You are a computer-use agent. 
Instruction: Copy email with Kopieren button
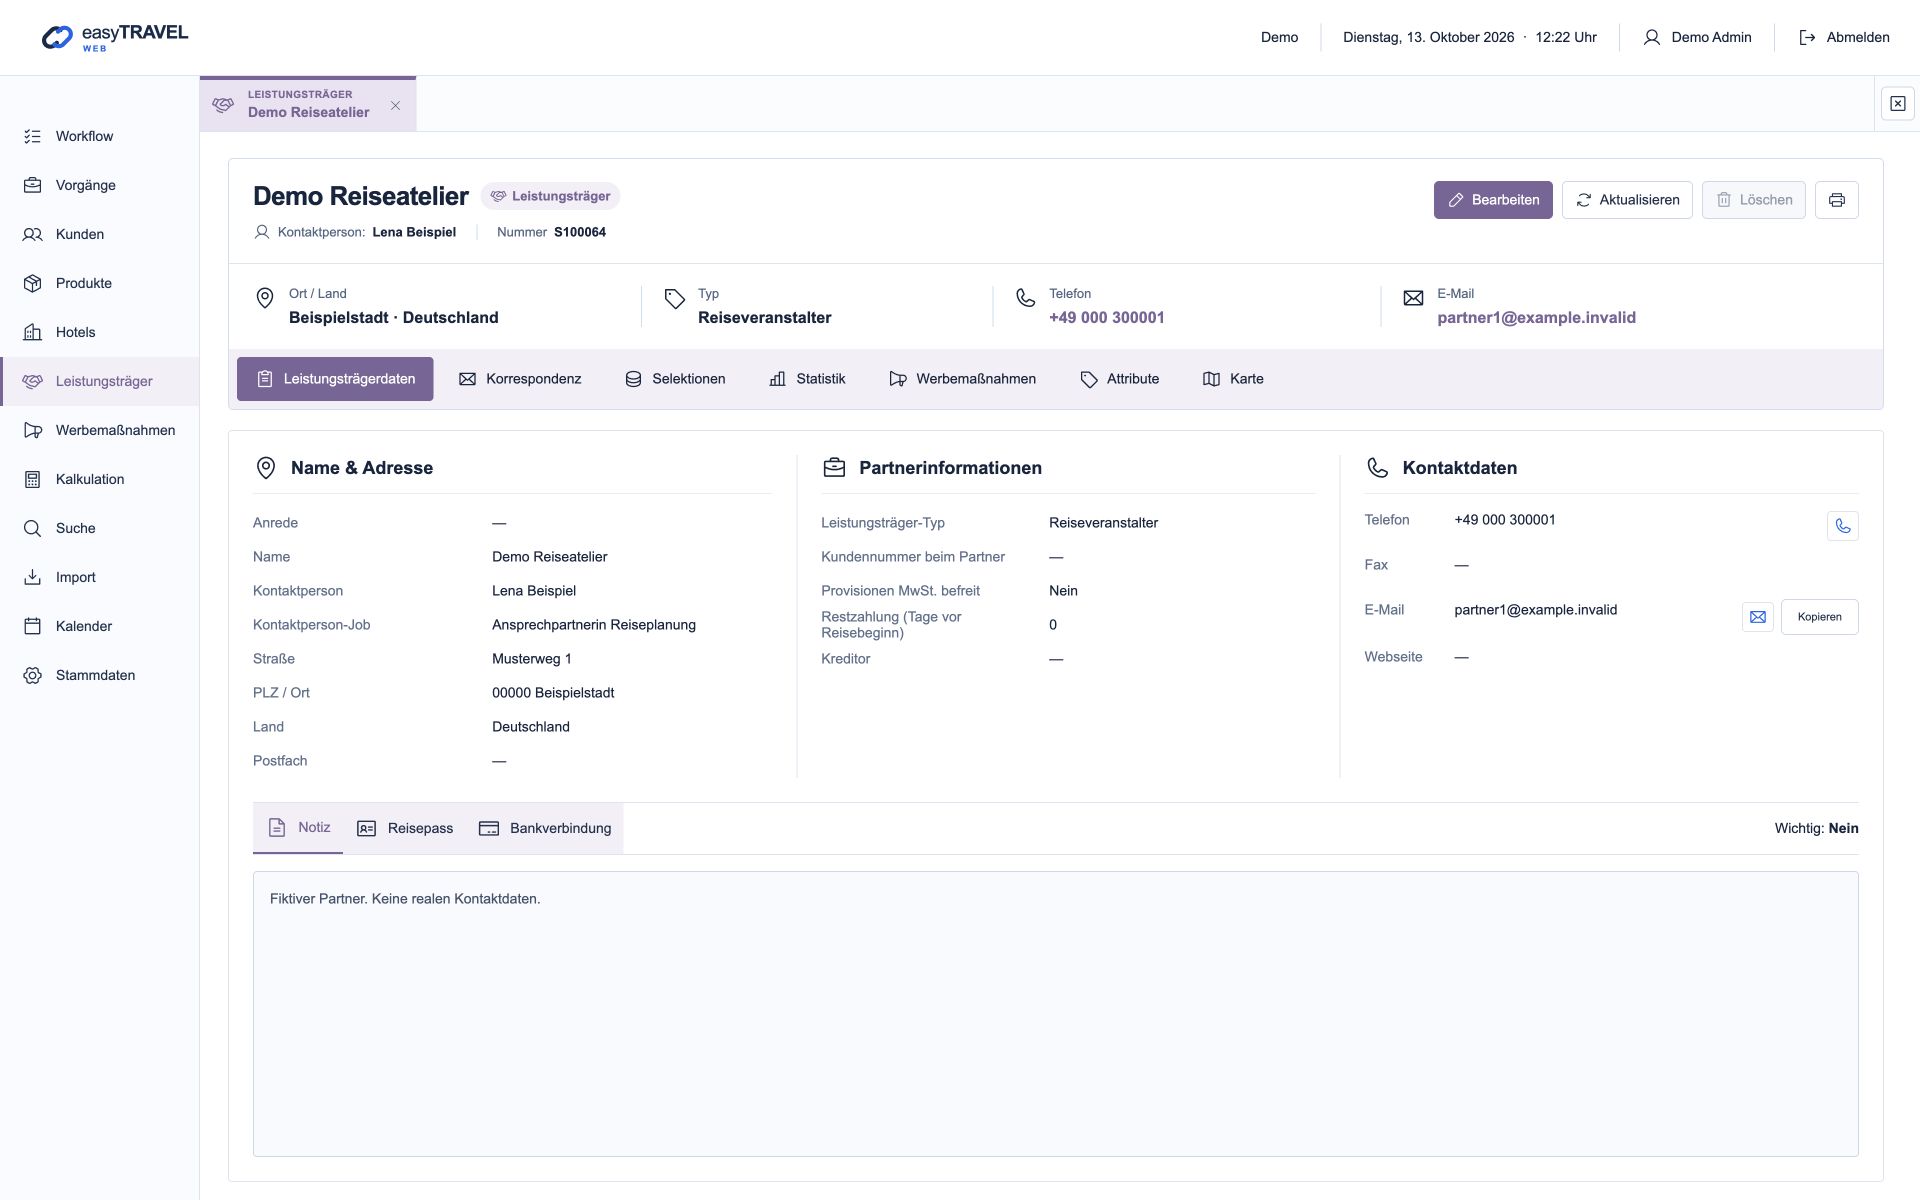tap(1819, 617)
